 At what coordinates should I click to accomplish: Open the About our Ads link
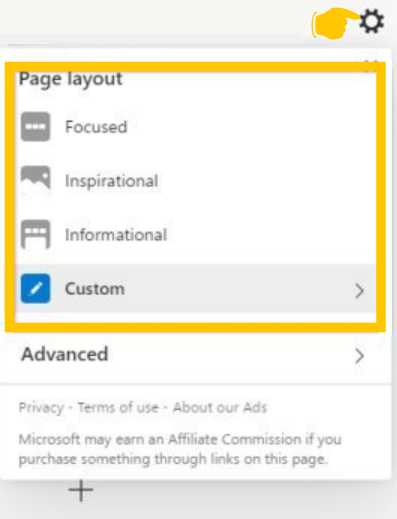220,407
